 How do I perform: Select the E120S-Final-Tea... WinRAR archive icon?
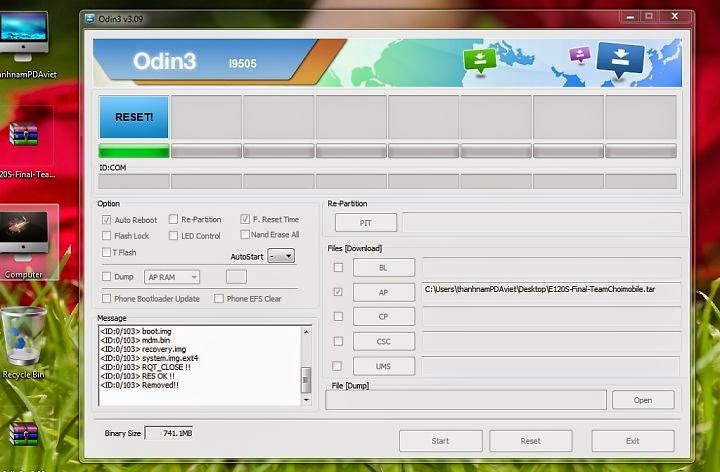pyautogui.click(x=23, y=134)
